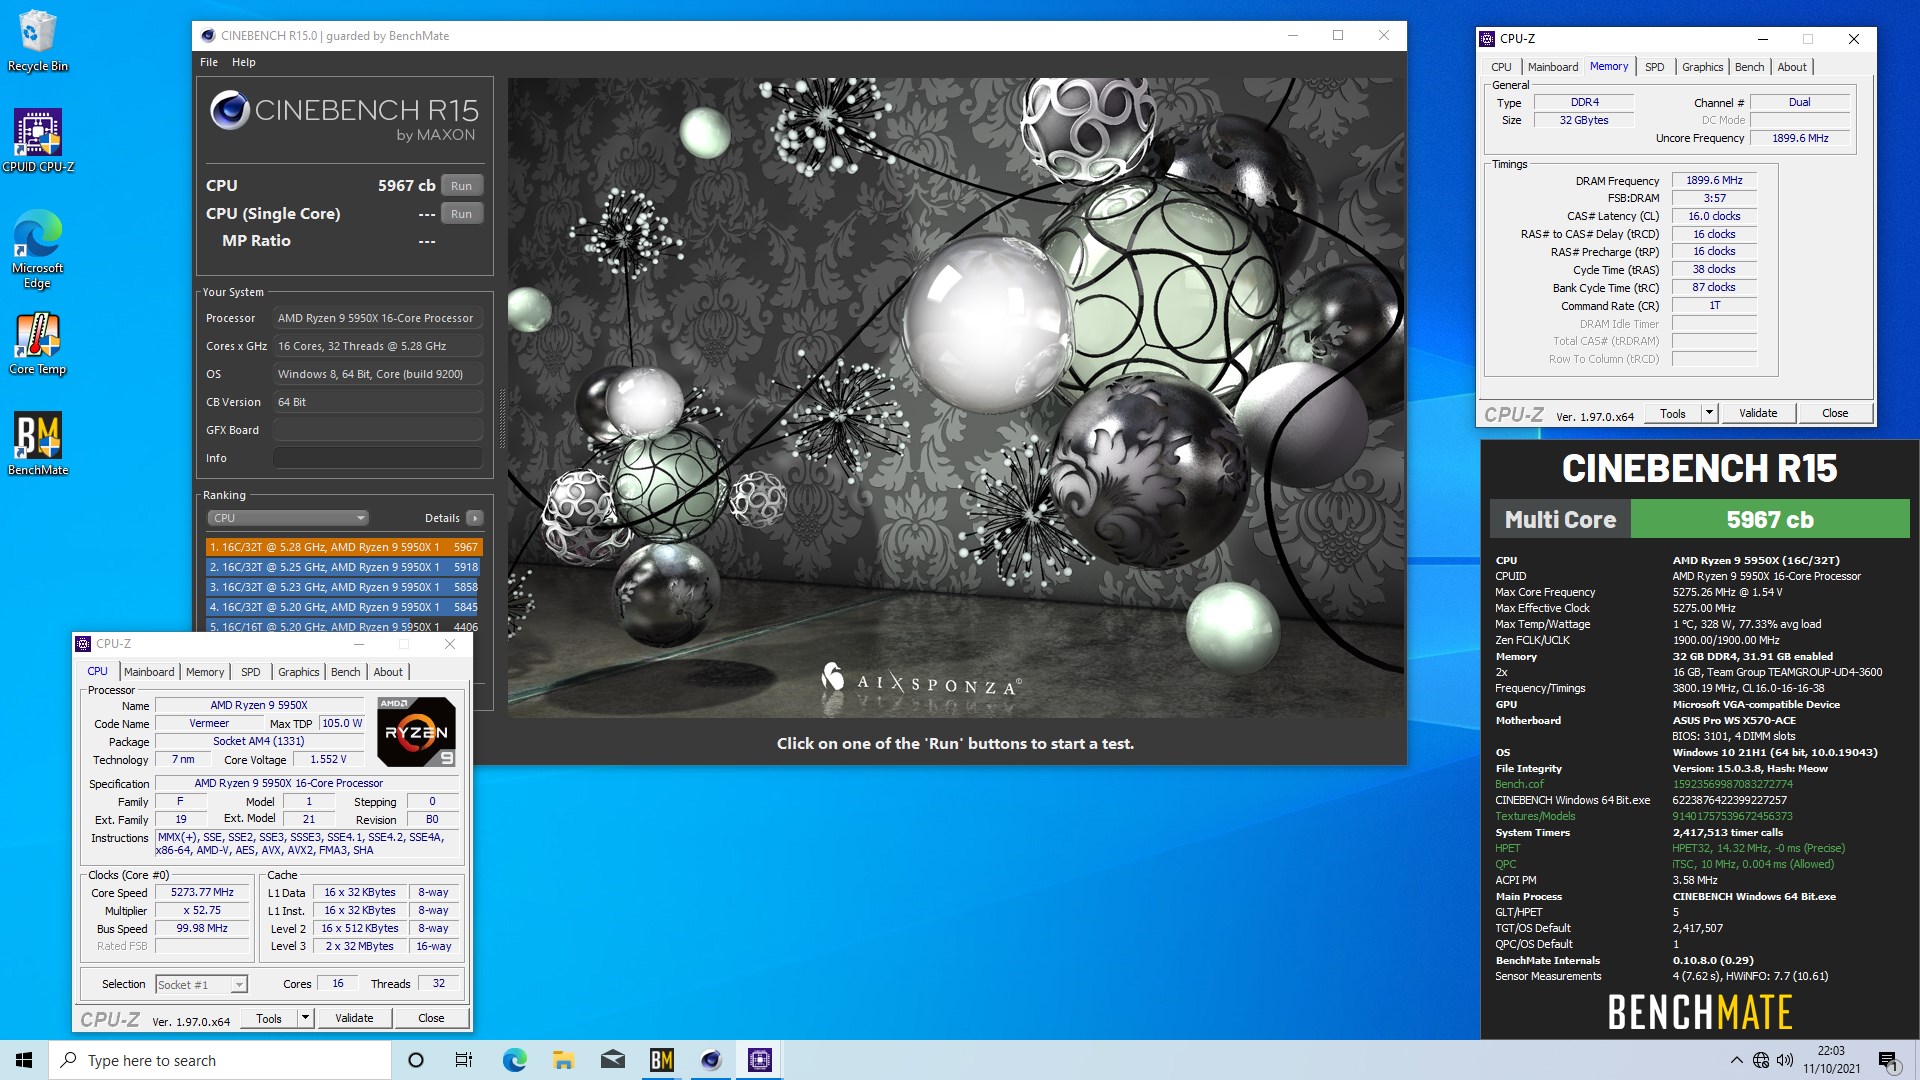Show hidden system tray icons
This screenshot has width=1920, height=1080.
pyautogui.click(x=1736, y=1060)
